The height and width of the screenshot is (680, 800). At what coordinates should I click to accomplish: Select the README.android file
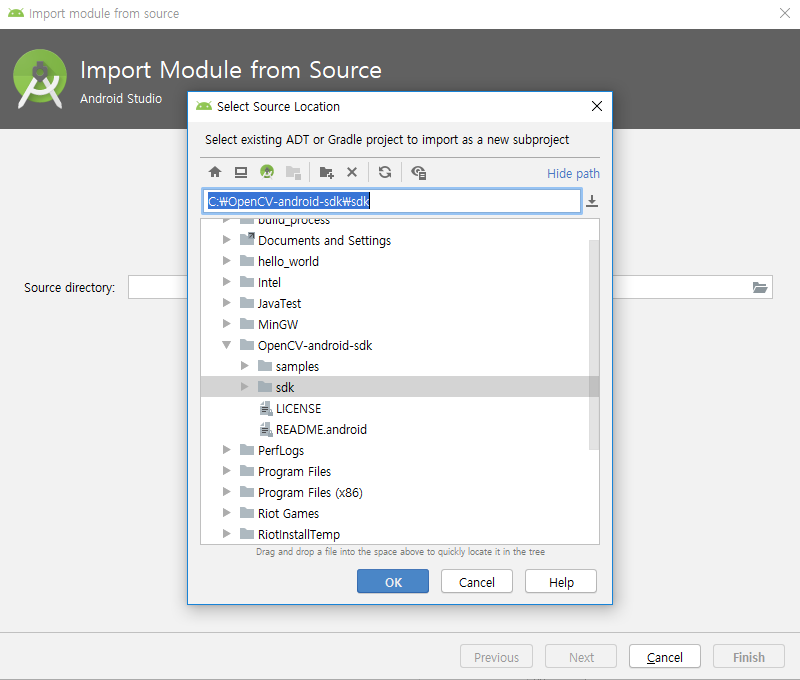point(320,429)
